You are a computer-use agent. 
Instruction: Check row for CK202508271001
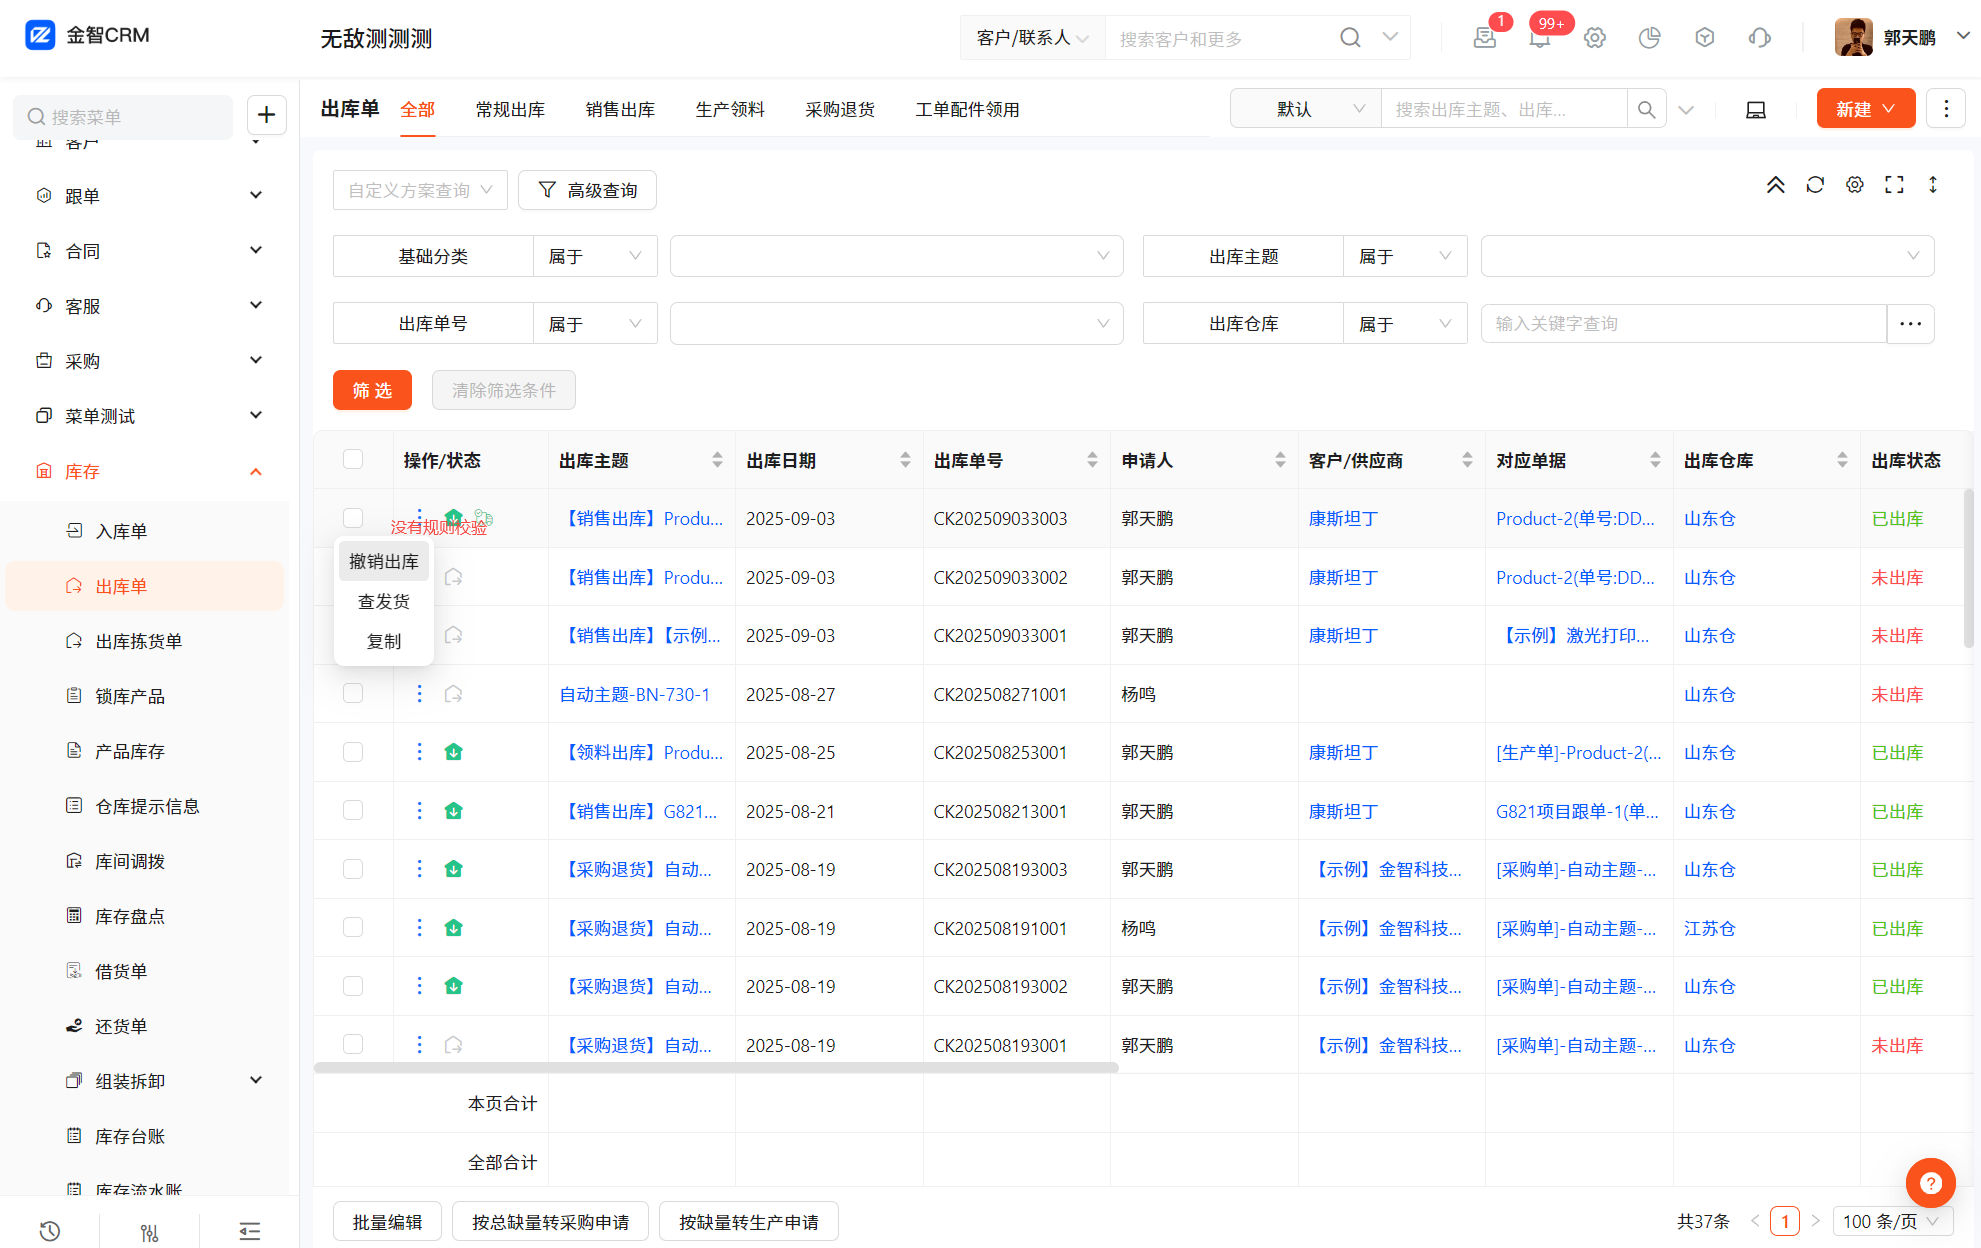click(353, 693)
